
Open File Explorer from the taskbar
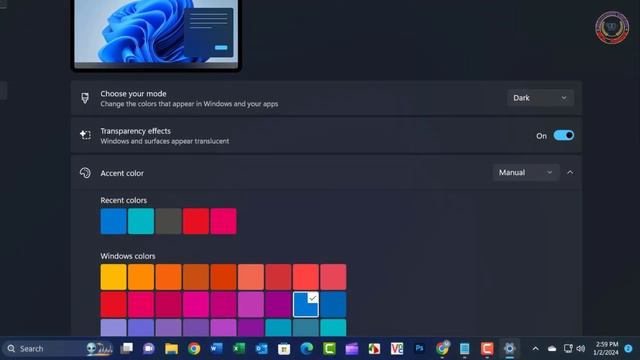tap(171, 349)
